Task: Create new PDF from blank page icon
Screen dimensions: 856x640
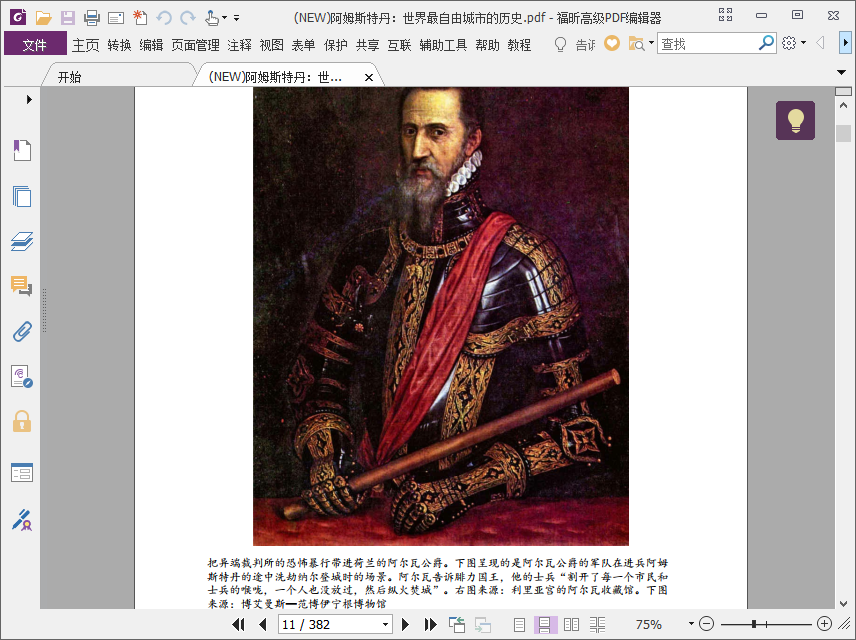Action: 140,17
